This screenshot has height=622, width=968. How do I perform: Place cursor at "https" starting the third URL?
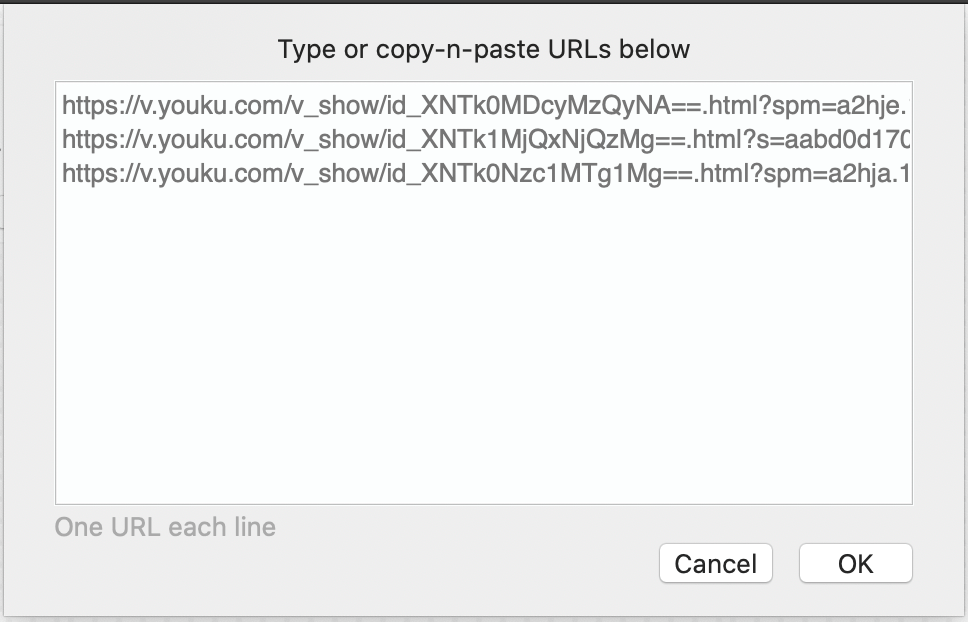[83, 173]
